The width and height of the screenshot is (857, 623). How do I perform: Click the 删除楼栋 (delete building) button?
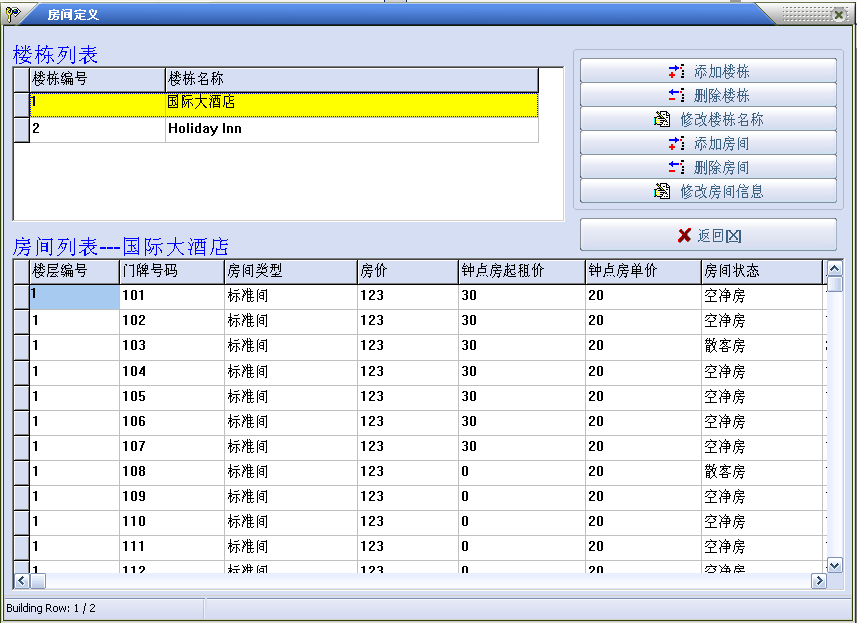(708, 95)
